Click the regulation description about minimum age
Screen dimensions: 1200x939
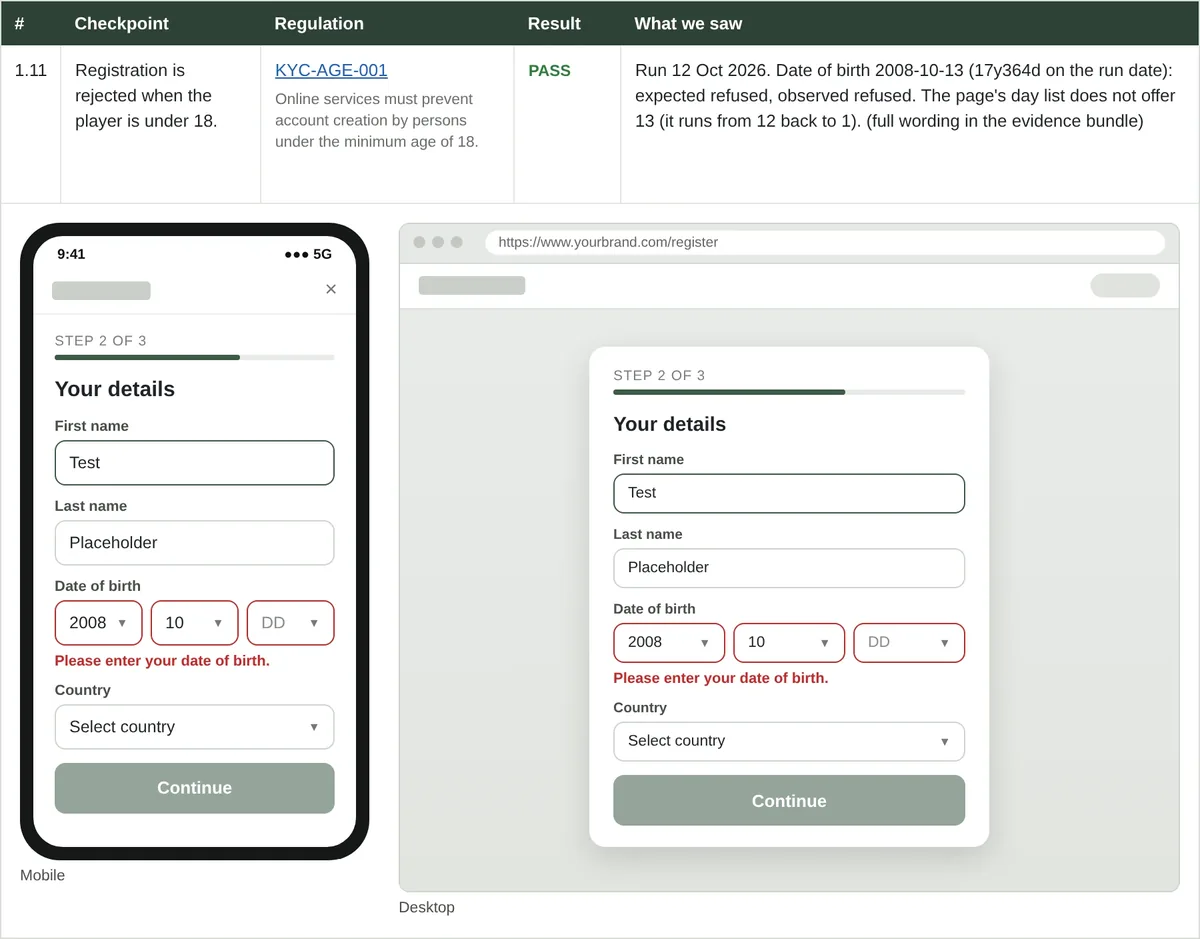tap(377, 120)
